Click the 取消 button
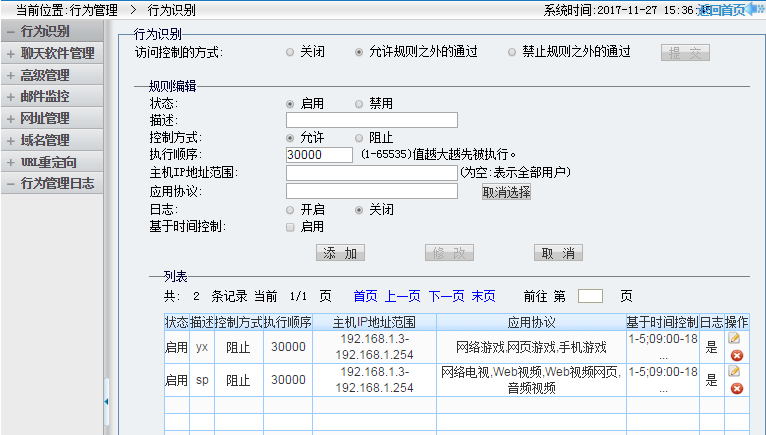Screen dimensions: 766x435 point(558,253)
